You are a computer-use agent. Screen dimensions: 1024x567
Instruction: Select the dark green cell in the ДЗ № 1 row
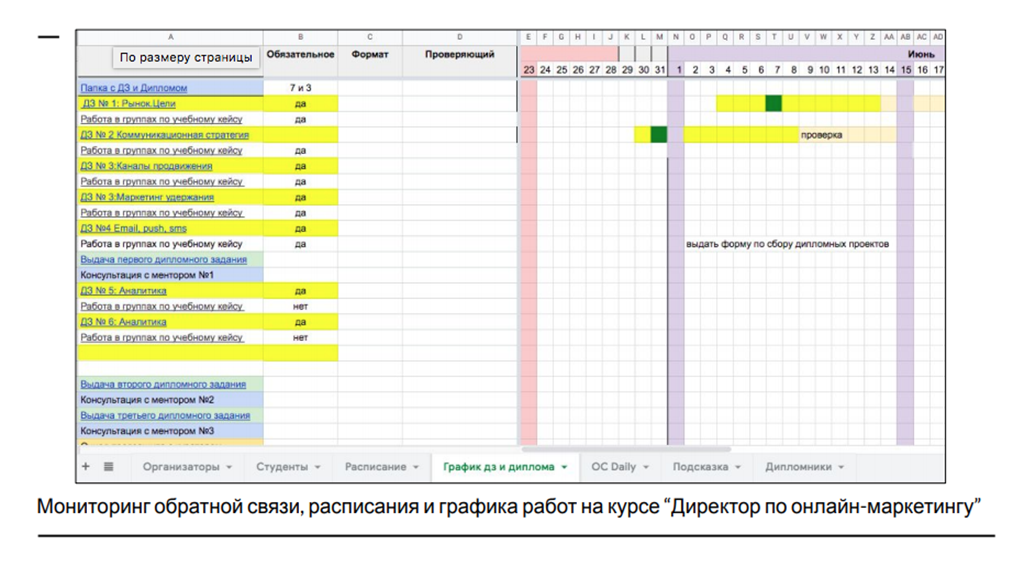tap(774, 103)
